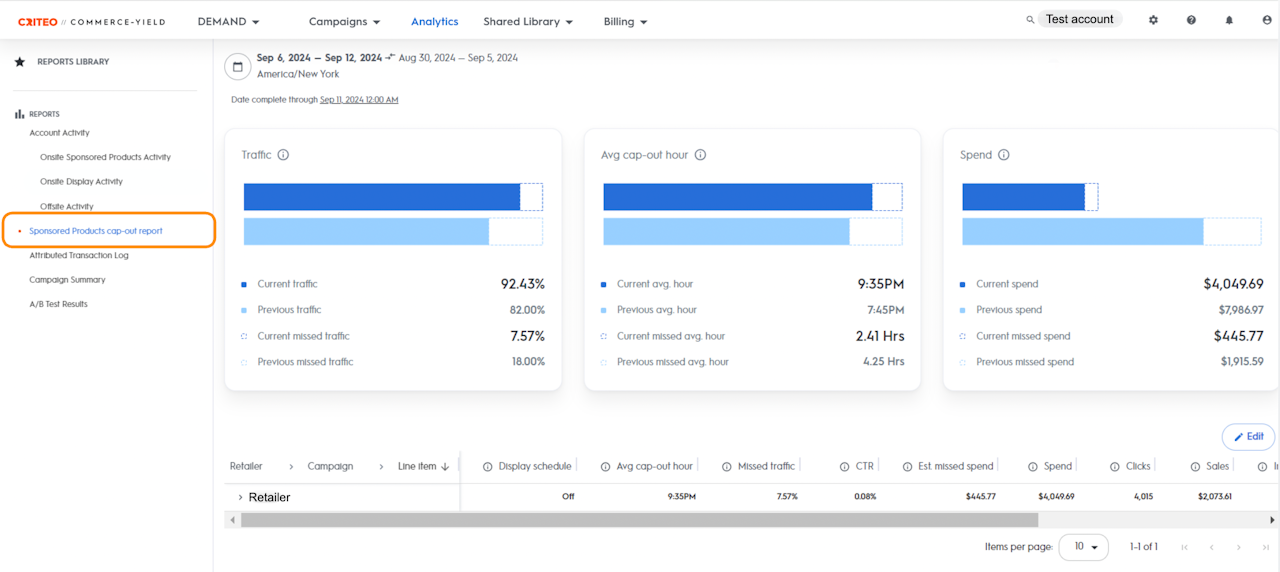Open the Campaigns menu
1280x572 pixels.
tap(344, 21)
